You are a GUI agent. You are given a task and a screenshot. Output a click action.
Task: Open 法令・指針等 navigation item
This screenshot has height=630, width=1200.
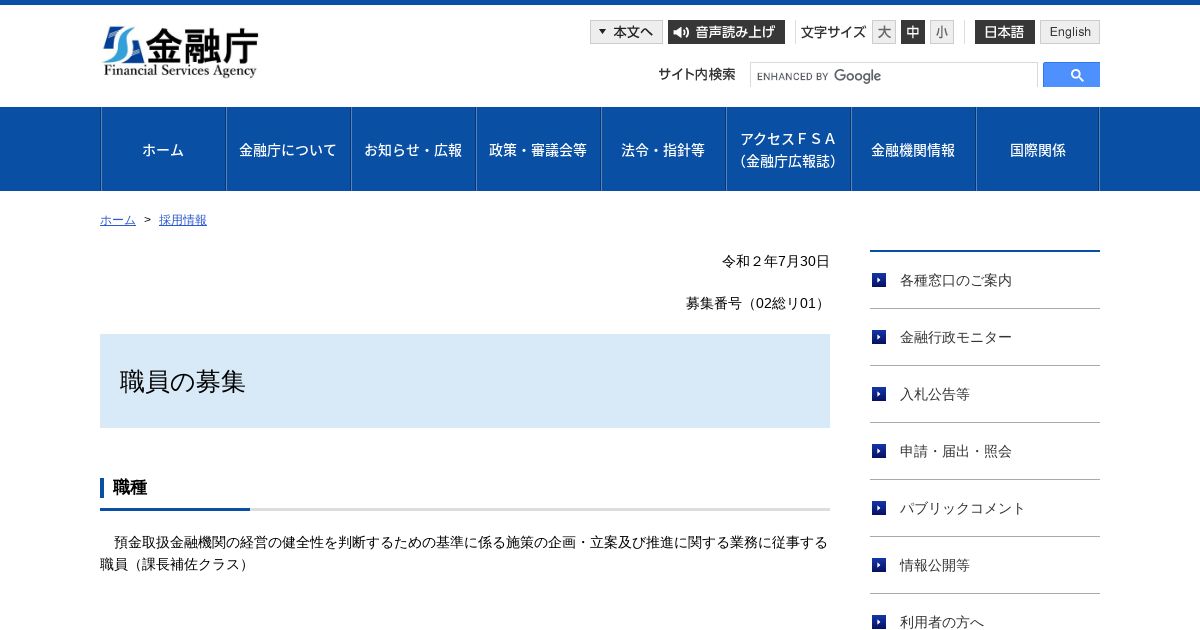(x=664, y=149)
